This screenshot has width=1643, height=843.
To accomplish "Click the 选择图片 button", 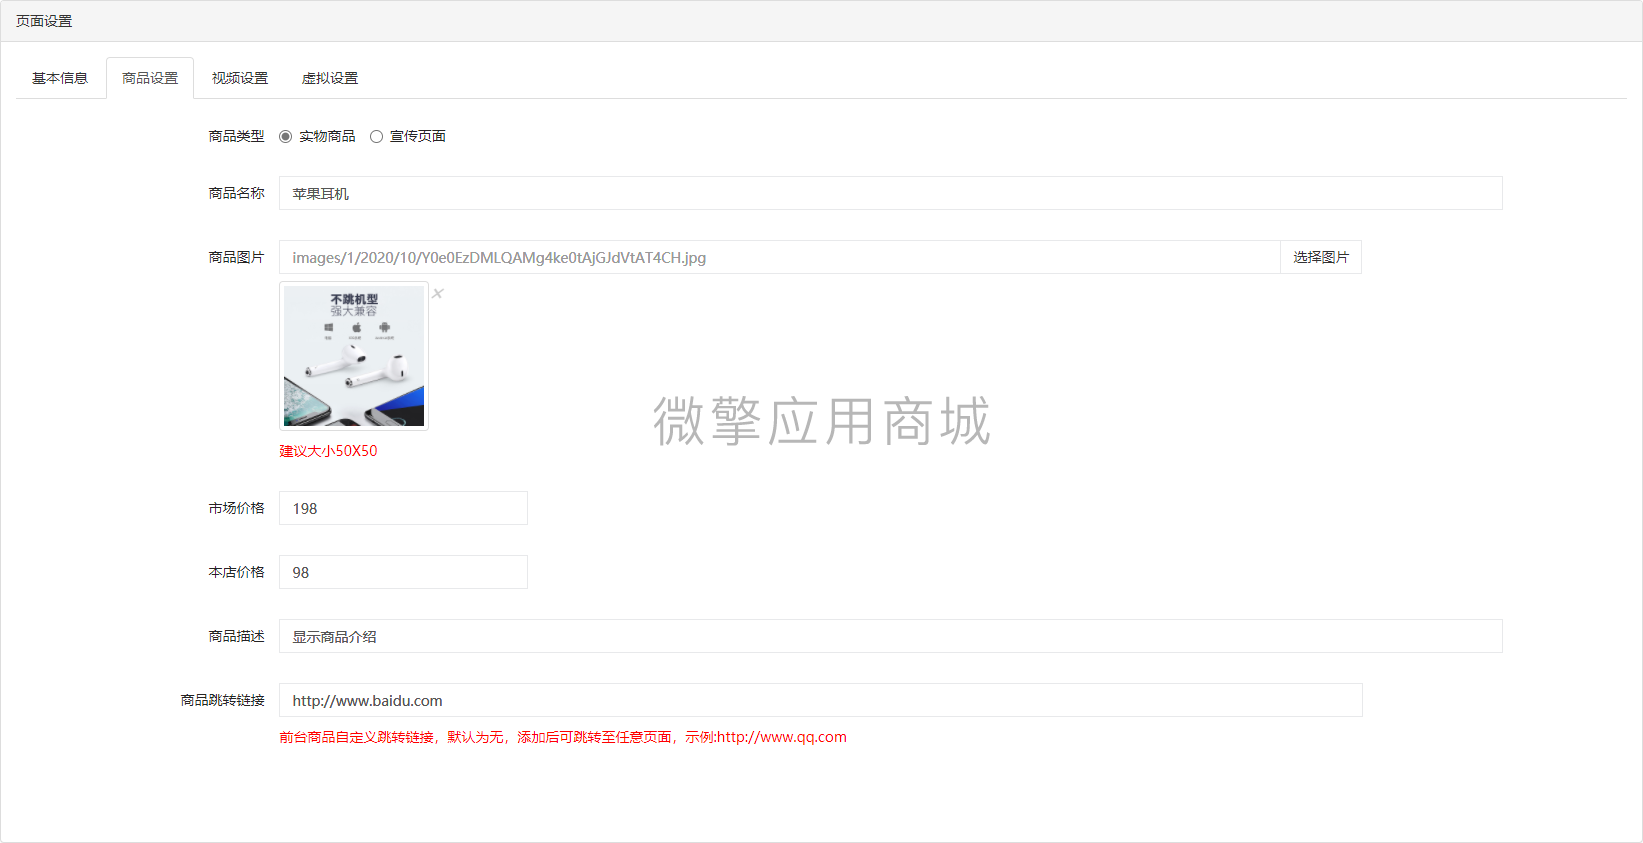I will point(1321,257).
